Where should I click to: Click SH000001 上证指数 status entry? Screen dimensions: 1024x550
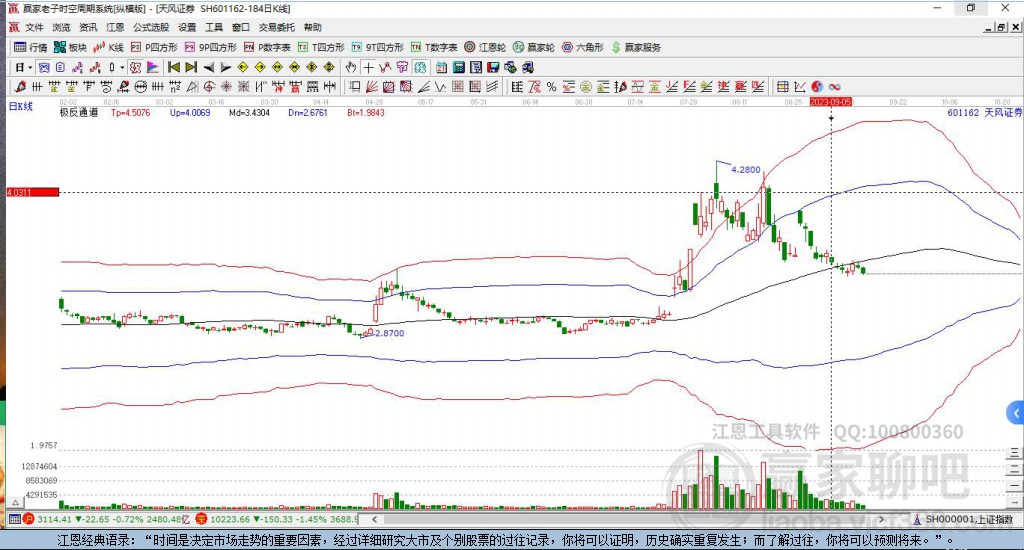964,519
